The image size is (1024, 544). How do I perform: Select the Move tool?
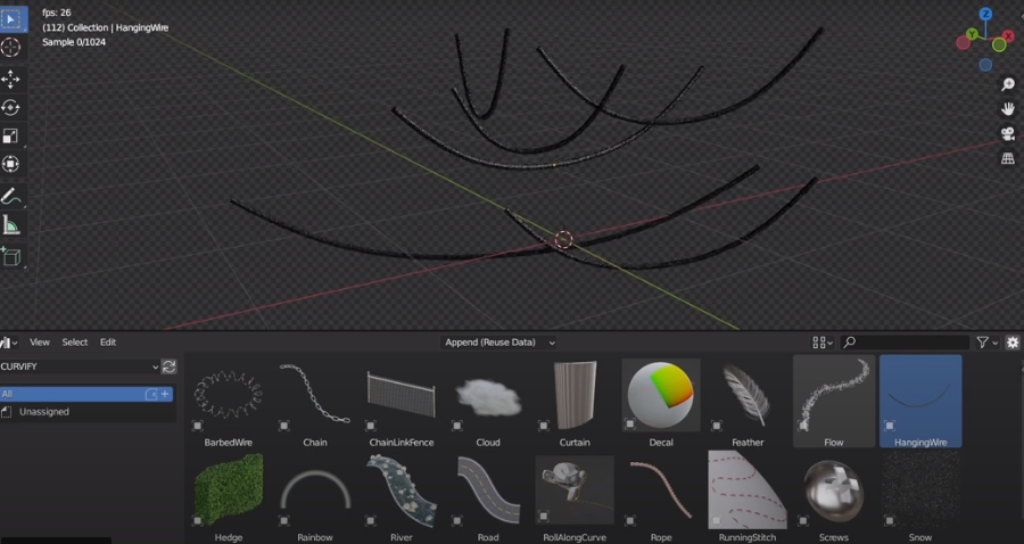[11, 80]
